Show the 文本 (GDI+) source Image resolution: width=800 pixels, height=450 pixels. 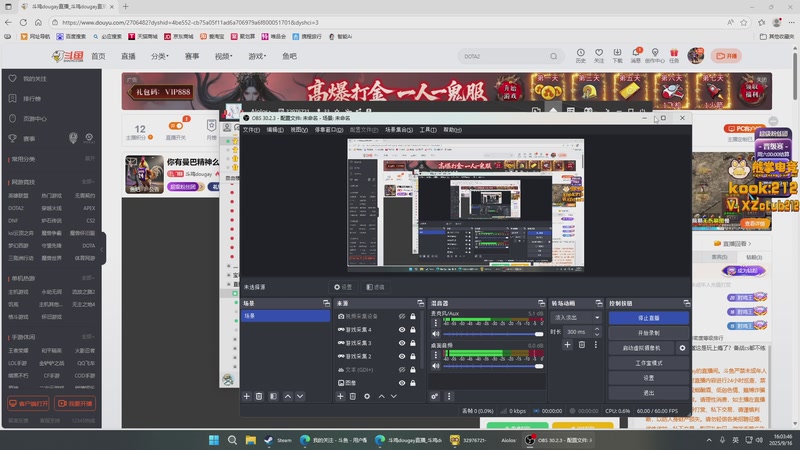pyautogui.click(x=402, y=369)
